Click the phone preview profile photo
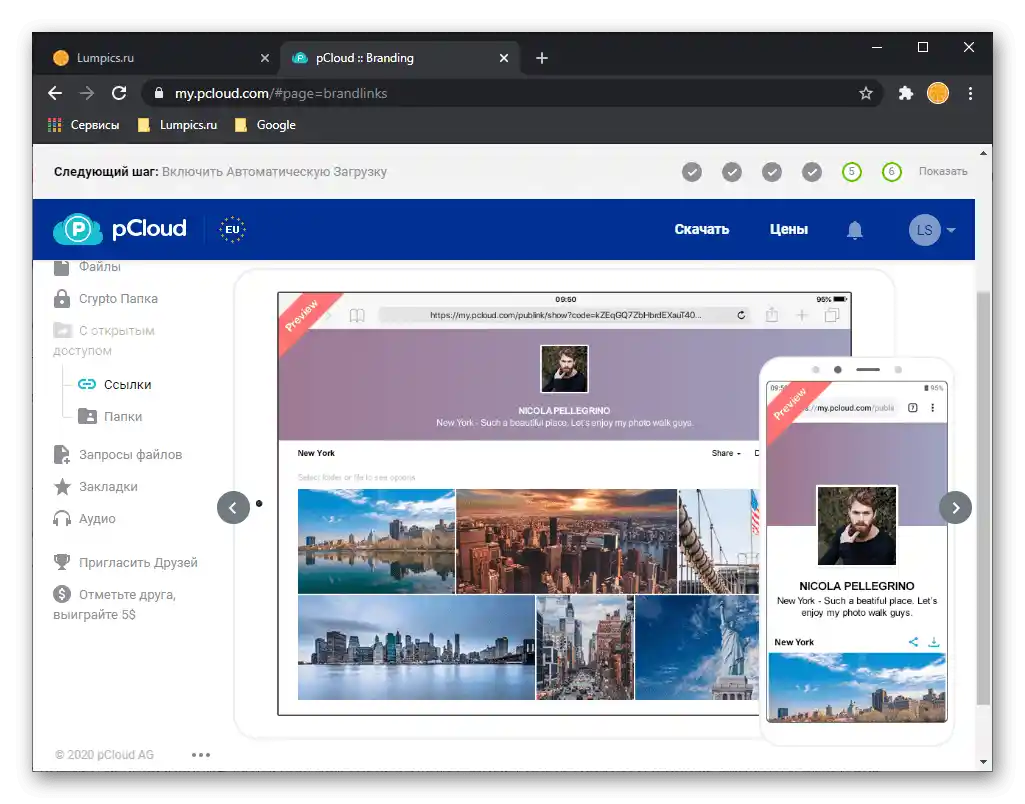The image size is (1025, 804). point(857,526)
